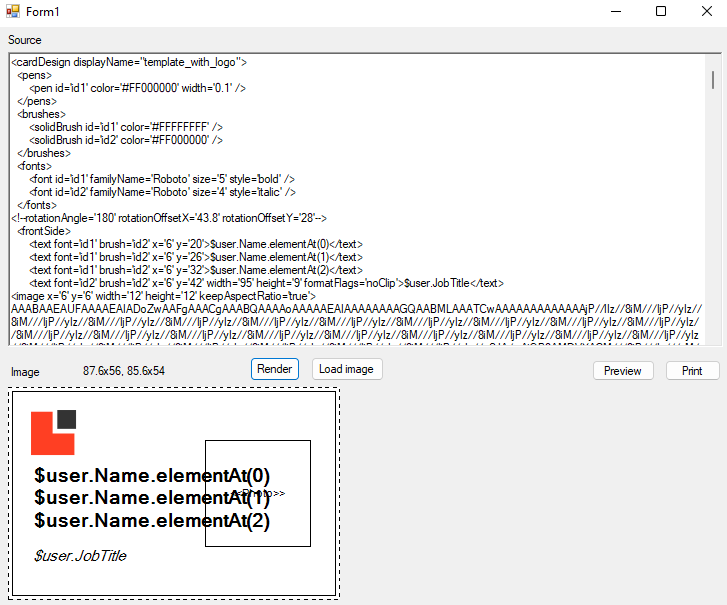Click $user.JobTitle text in card preview
Viewport: 727px width, 605px height.
80,555
